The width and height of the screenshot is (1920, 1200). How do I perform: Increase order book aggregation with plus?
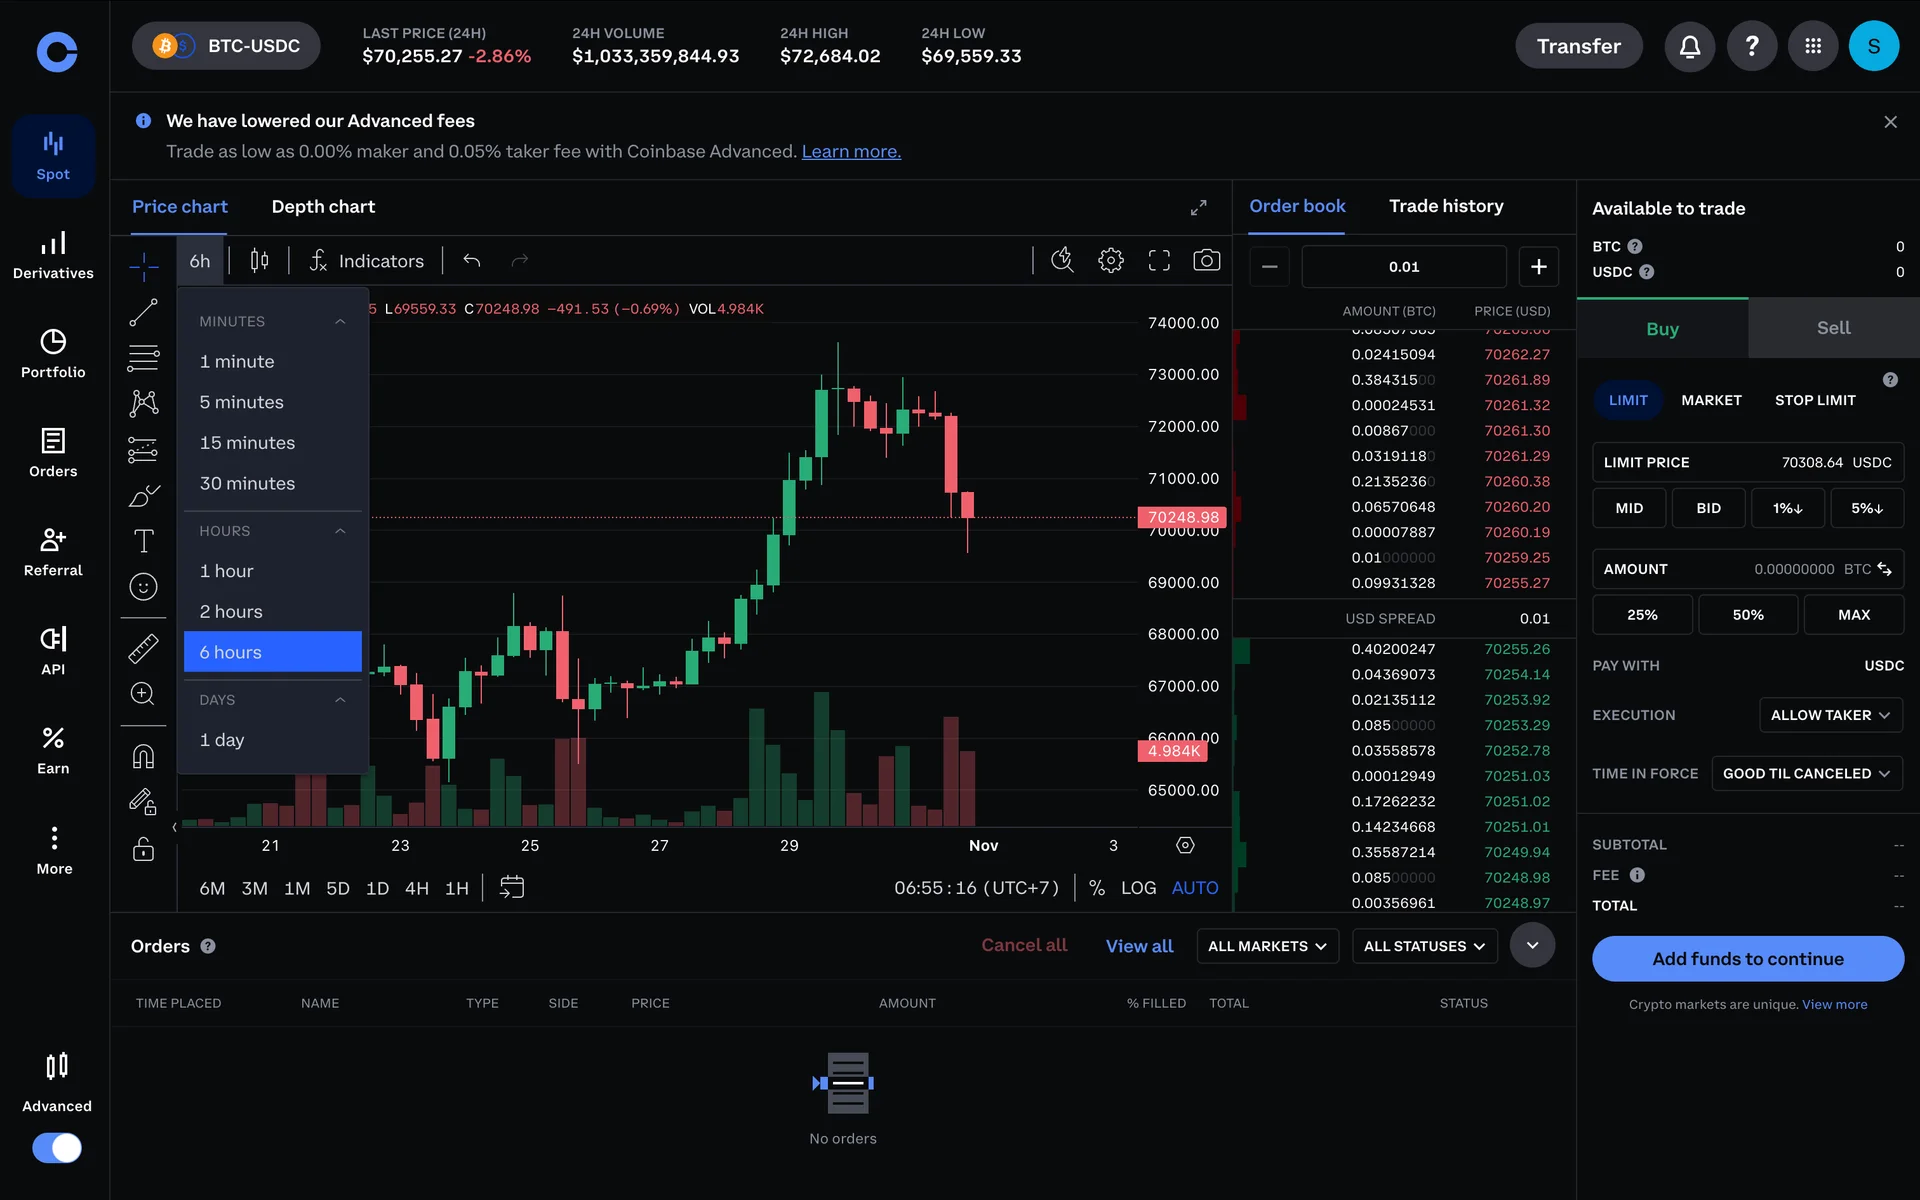[1538, 267]
